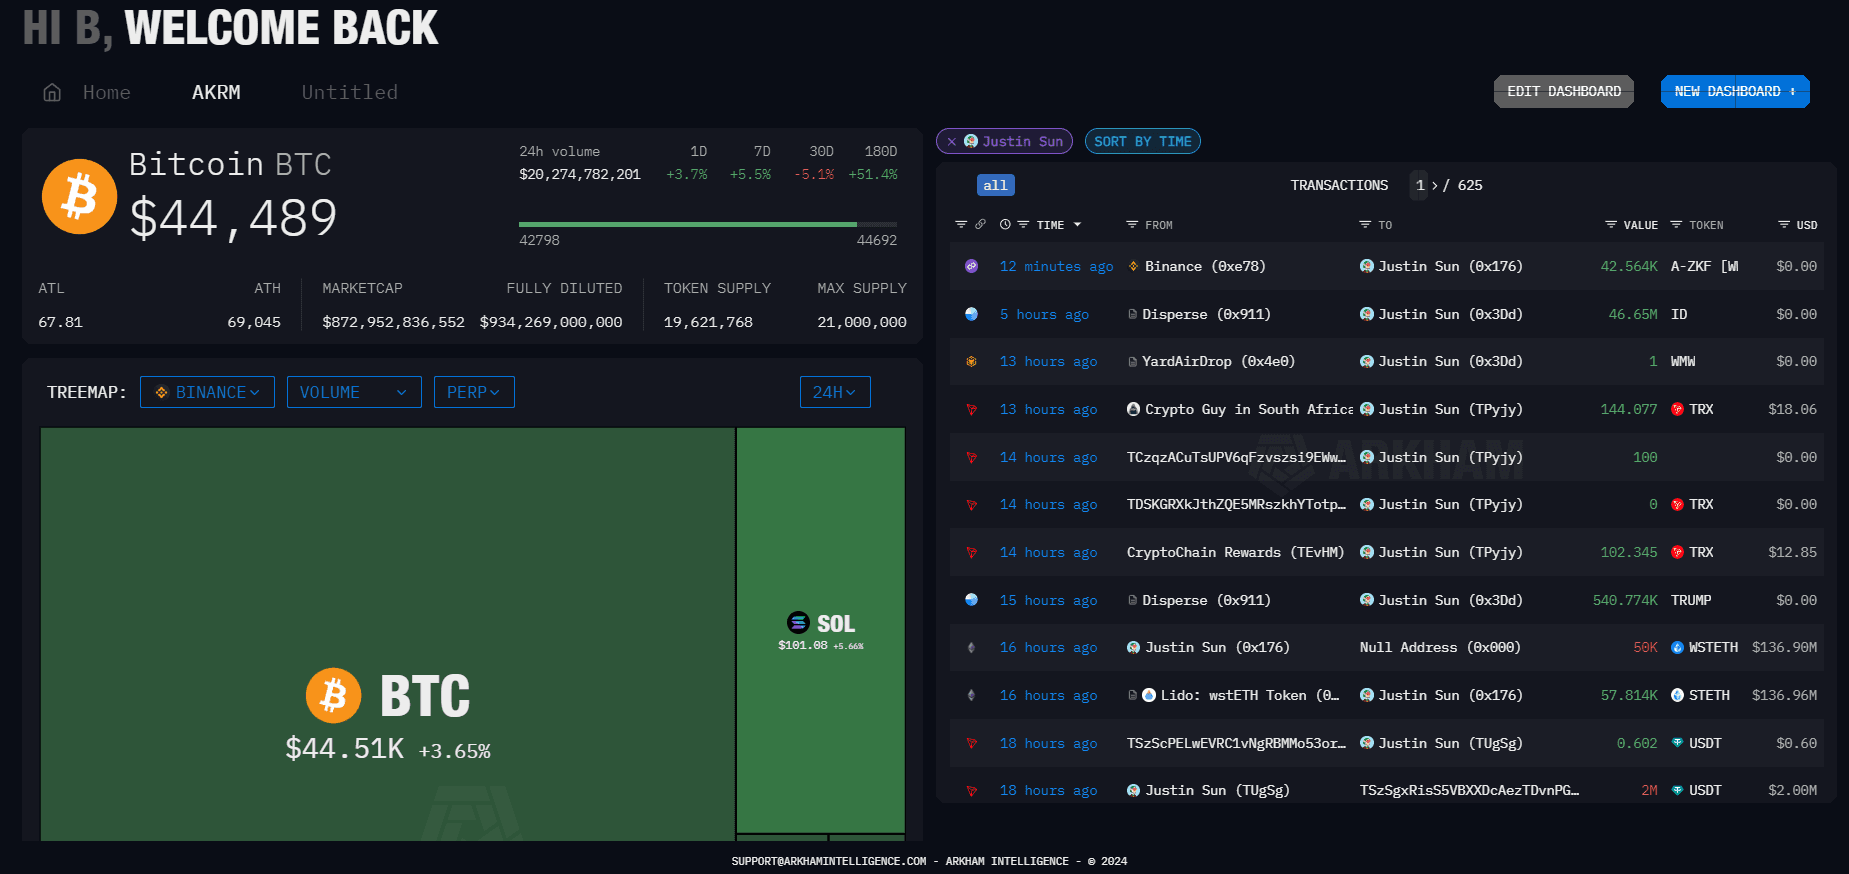The width and height of the screenshot is (1849, 874).
Task: Remove the Justin Sun filter with its X icon
Action: pos(951,142)
